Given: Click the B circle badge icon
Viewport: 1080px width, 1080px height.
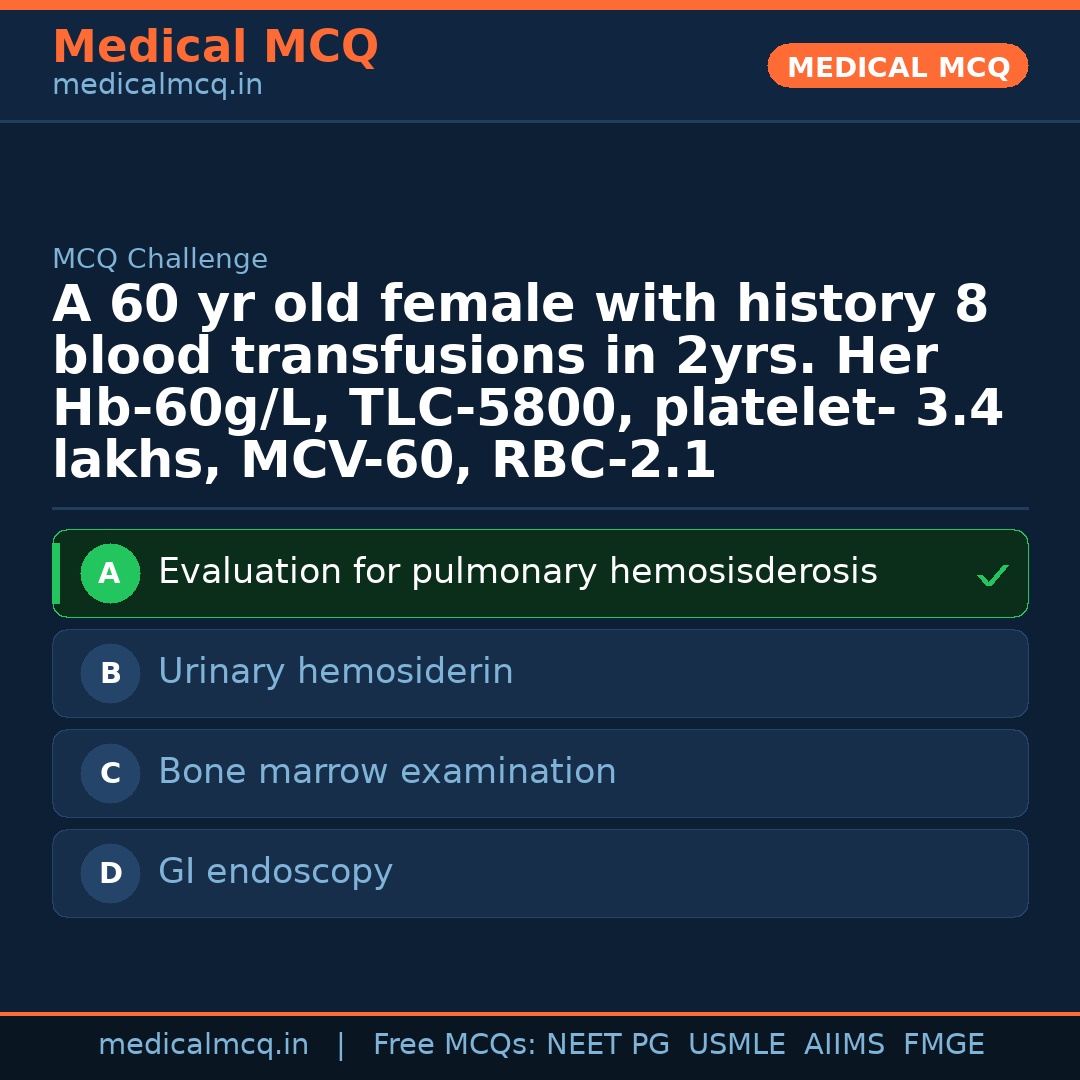Looking at the screenshot, I should pos(110,673).
